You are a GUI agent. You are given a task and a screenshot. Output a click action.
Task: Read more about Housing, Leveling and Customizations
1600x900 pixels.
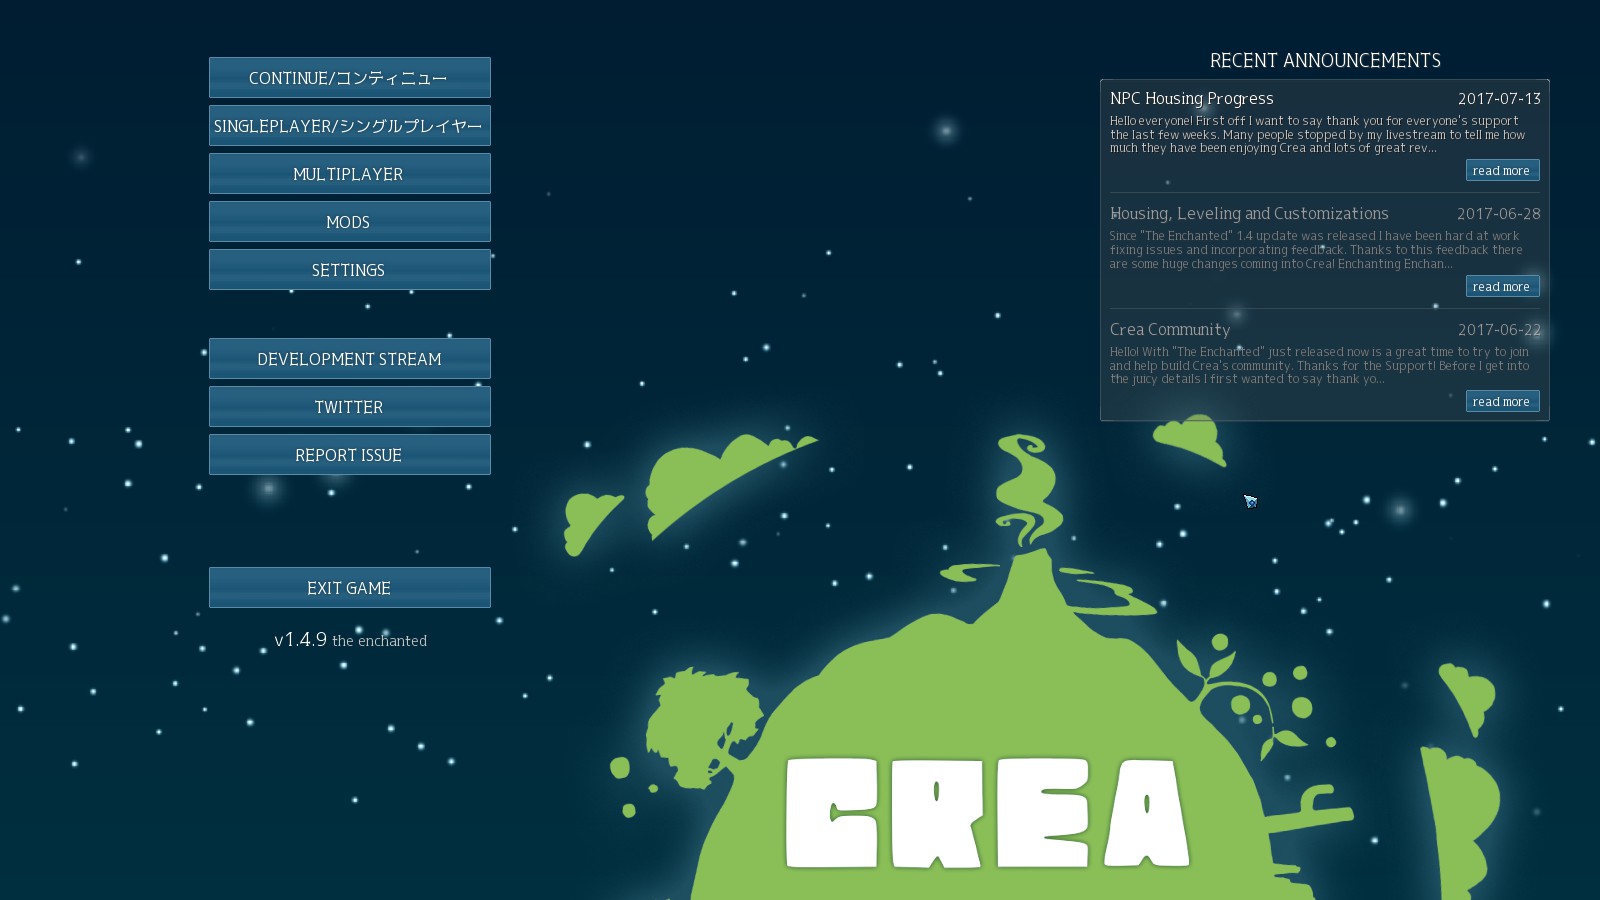(1502, 286)
